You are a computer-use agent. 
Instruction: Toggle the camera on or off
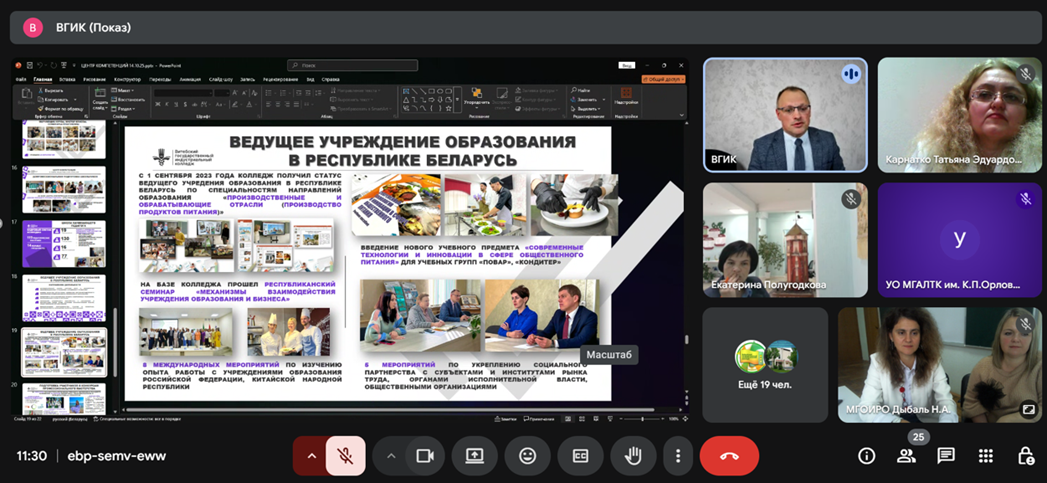(x=425, y=456)
